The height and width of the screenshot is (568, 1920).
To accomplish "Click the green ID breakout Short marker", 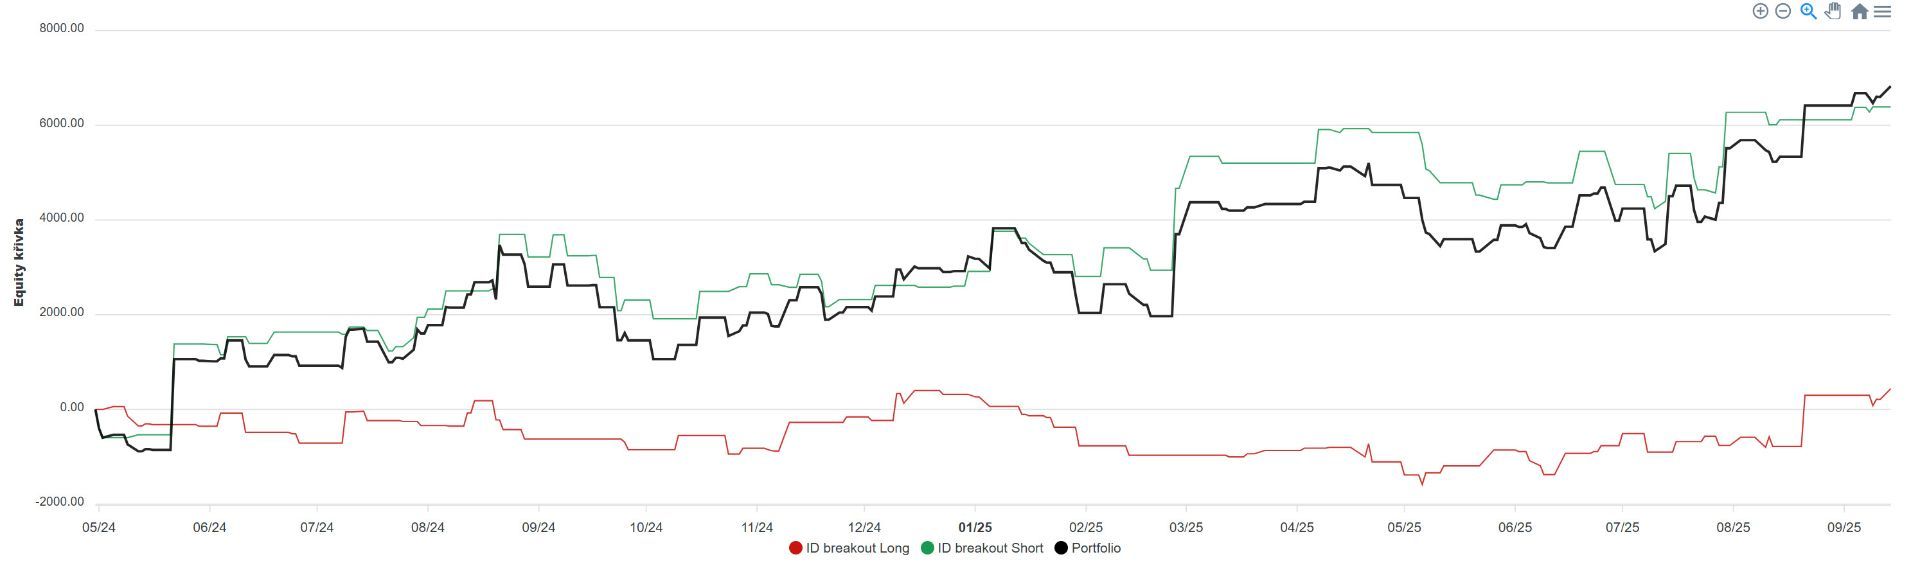I will click(x=927, y=548).
